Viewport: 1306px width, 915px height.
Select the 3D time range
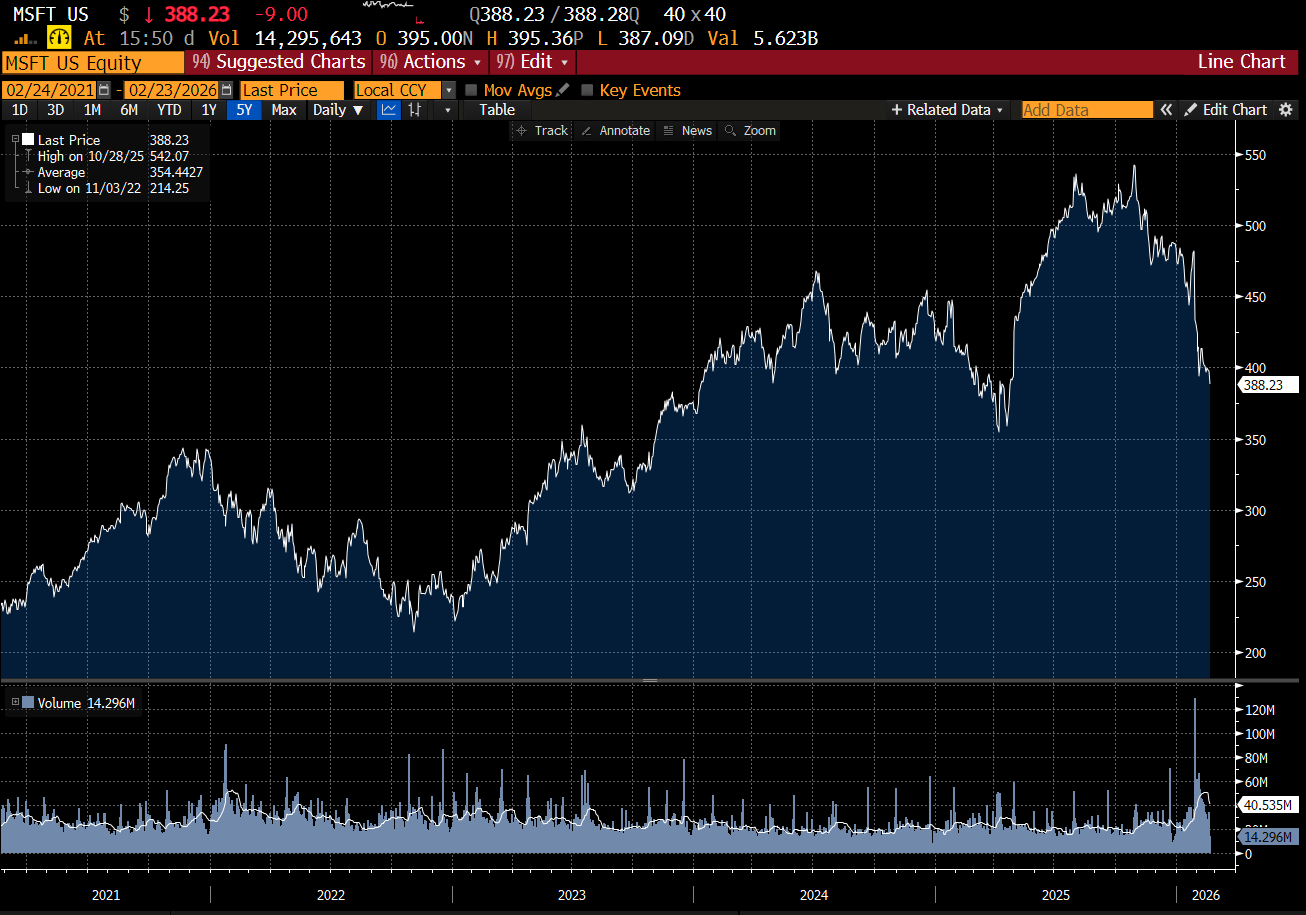coord(56,110)
